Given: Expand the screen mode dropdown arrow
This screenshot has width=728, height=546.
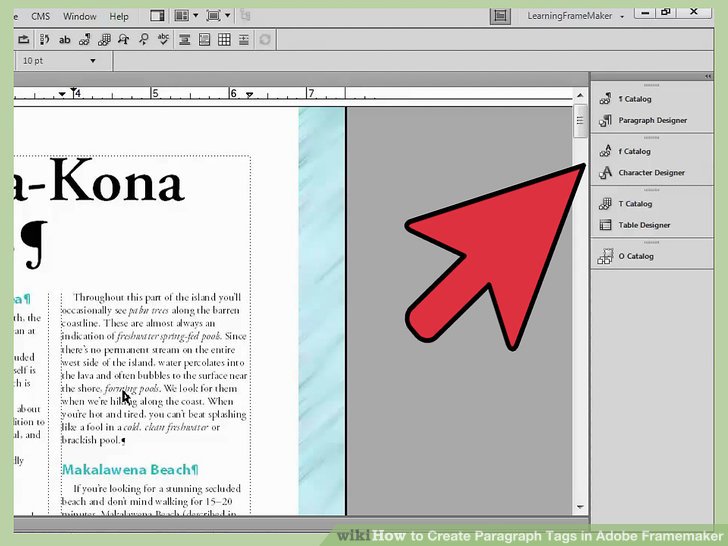Looking at the screenshot, I should (x=228, y=15).
